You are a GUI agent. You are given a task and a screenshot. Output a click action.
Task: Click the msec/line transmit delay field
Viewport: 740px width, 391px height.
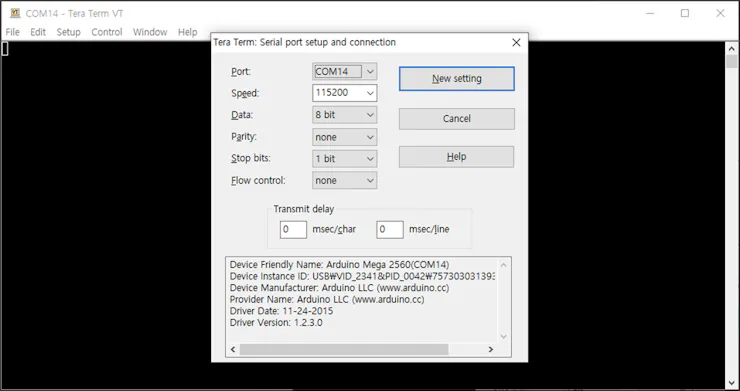(390, 230)
